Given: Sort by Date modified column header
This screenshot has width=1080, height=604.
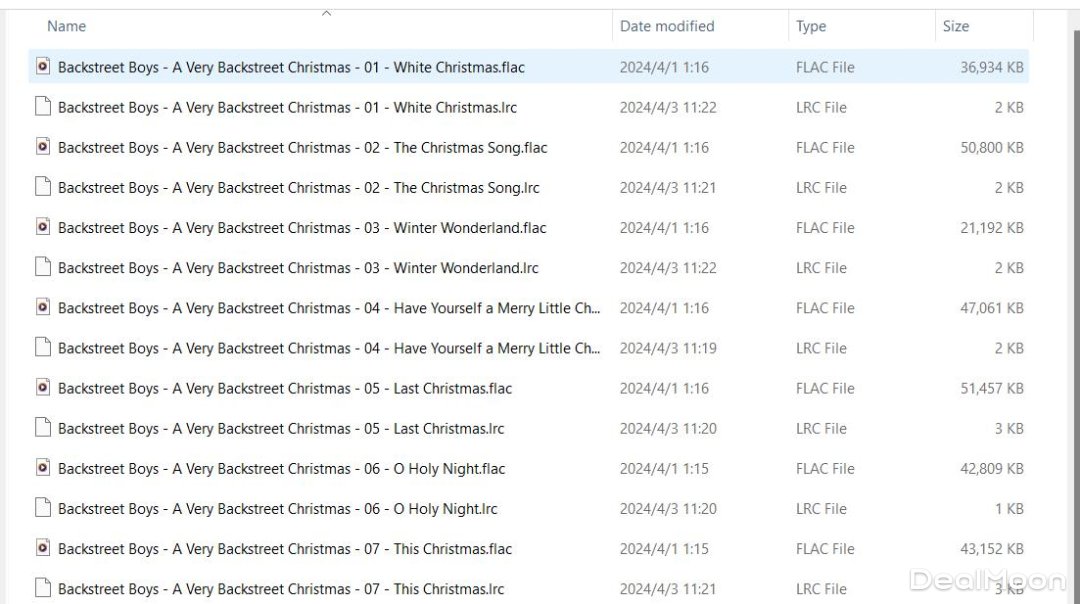Looking at the screenshot, I should tap(667, 26).
